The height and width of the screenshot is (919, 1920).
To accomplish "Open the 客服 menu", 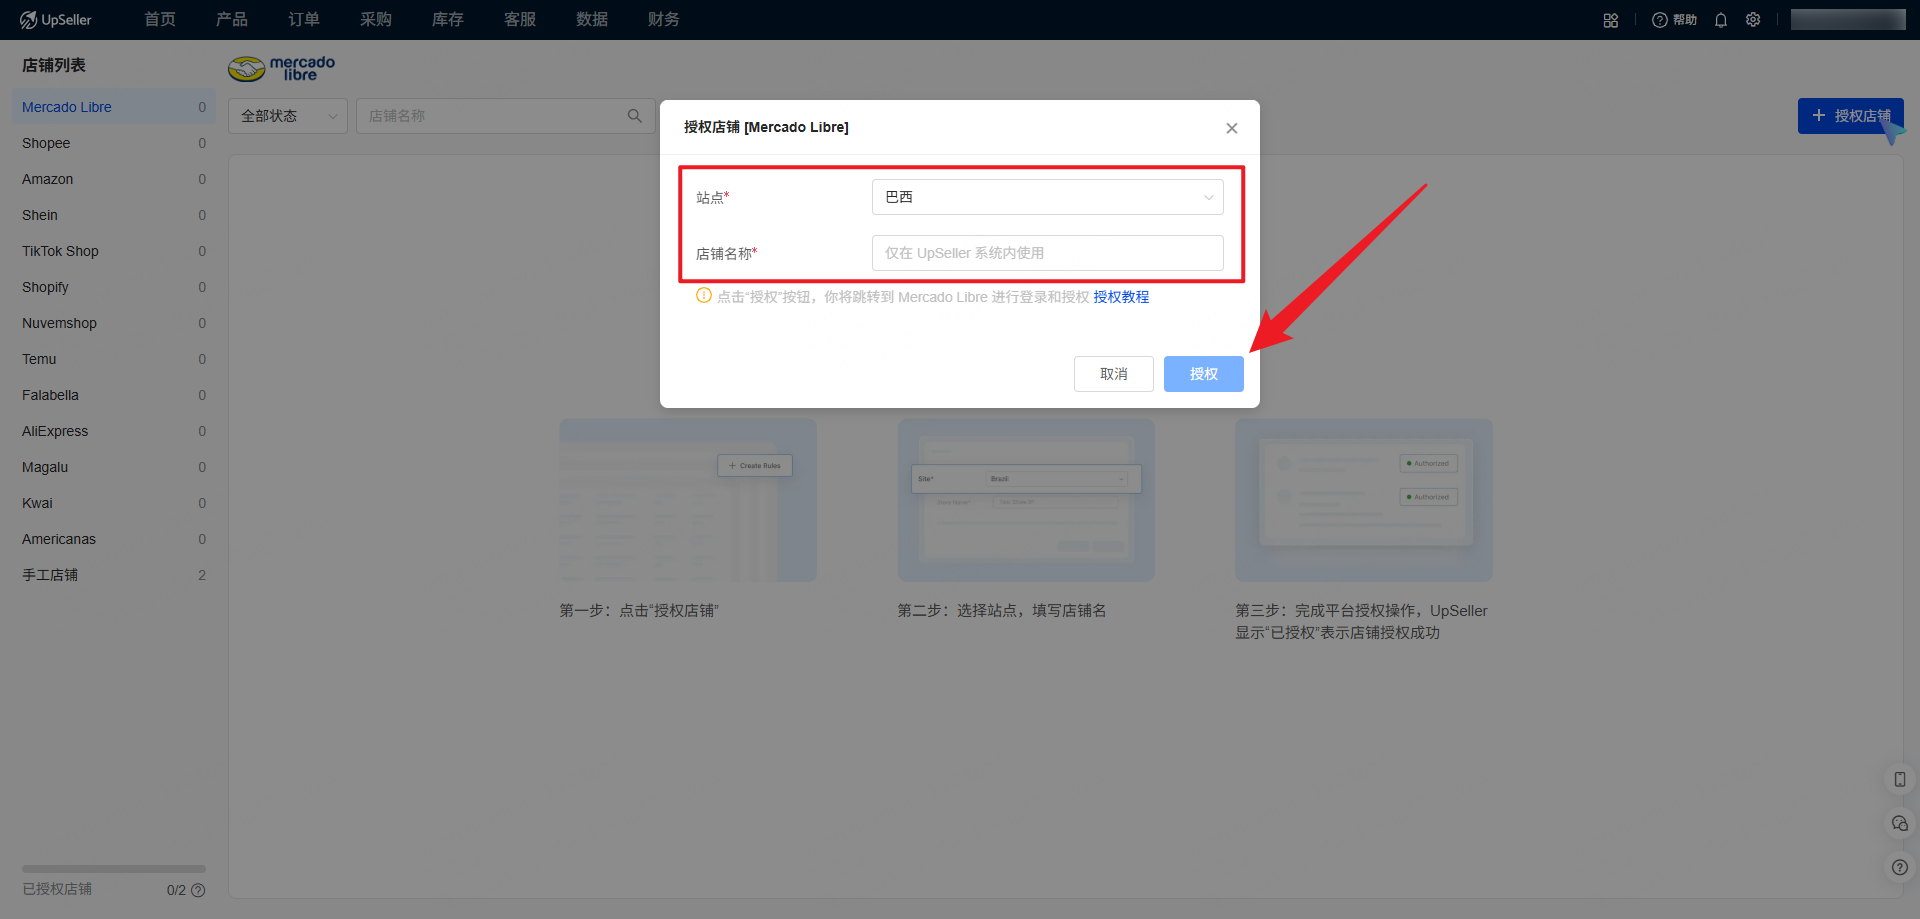I will point(520,20).
